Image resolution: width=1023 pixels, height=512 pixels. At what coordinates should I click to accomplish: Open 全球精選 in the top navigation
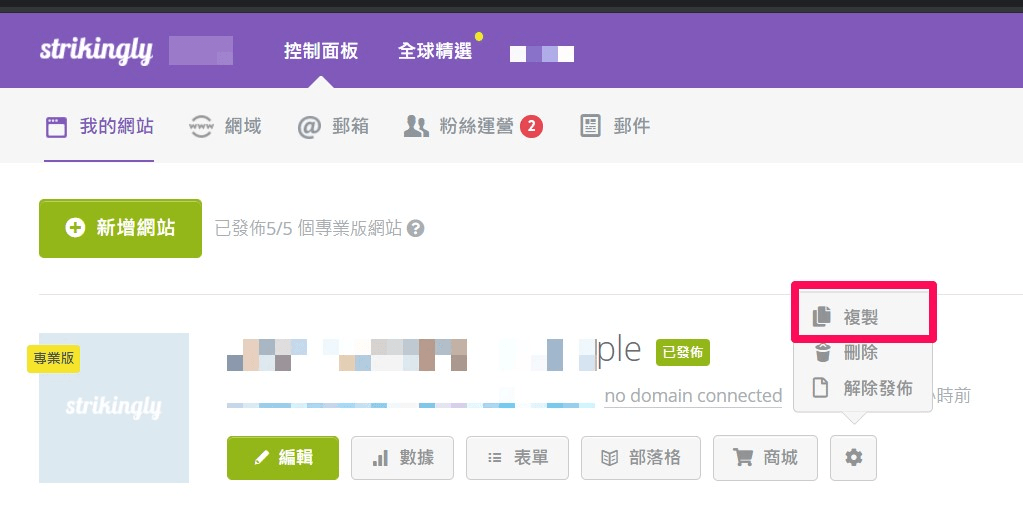(x=435, y=51)
